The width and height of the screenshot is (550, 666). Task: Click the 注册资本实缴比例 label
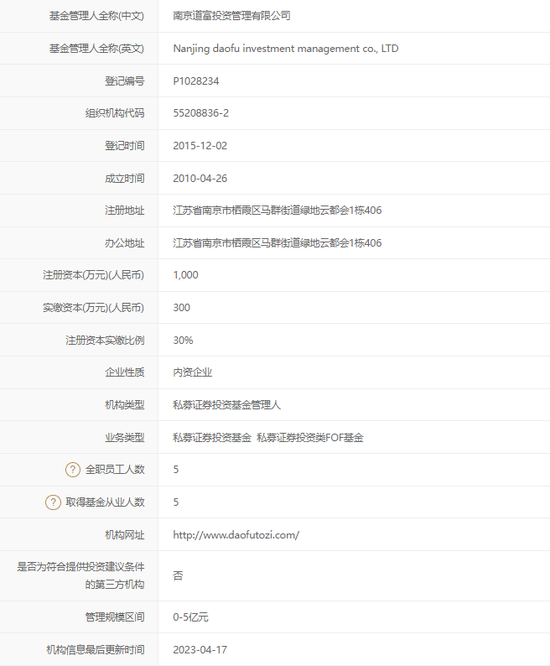[105, 340]
